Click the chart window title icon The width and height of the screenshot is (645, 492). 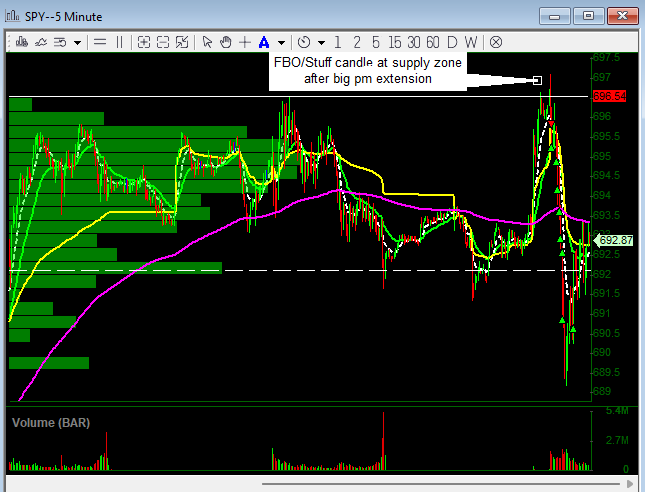(x=12, y=16)
